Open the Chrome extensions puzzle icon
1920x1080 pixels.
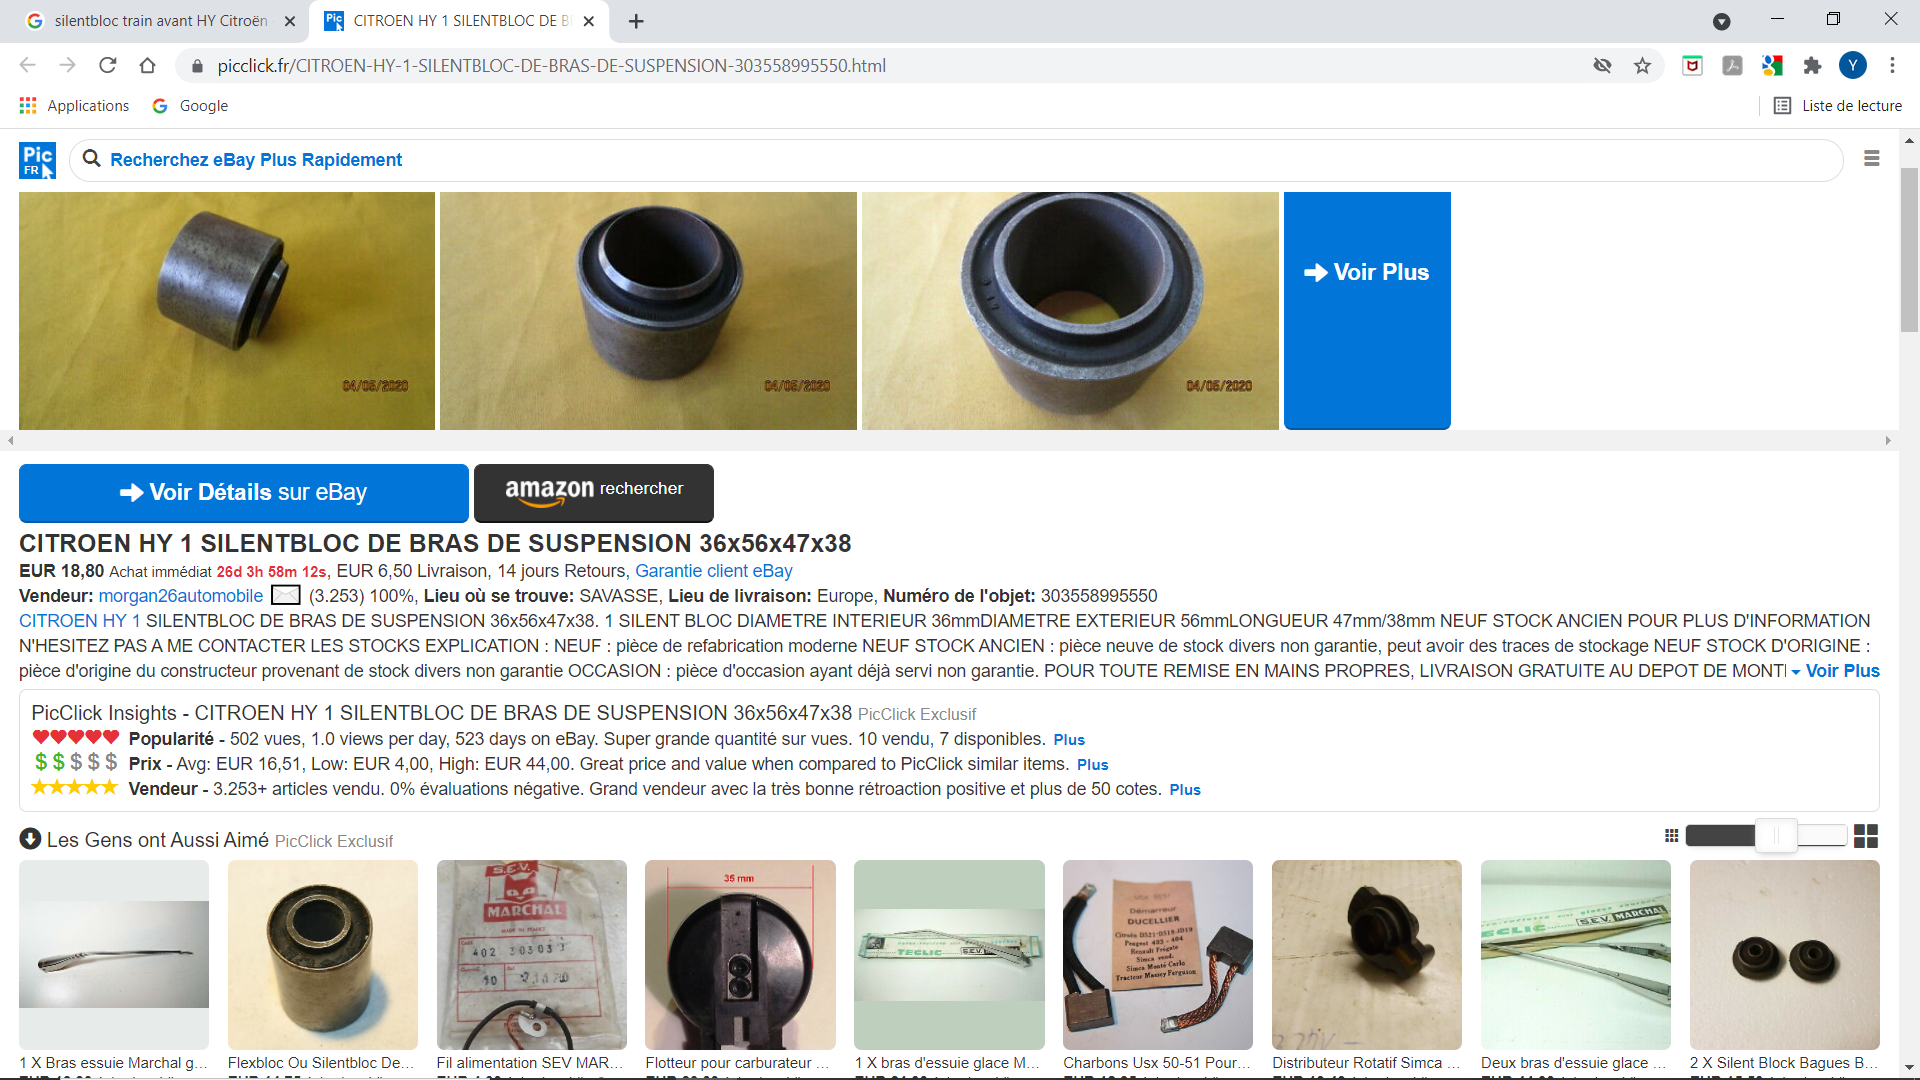1812,66
